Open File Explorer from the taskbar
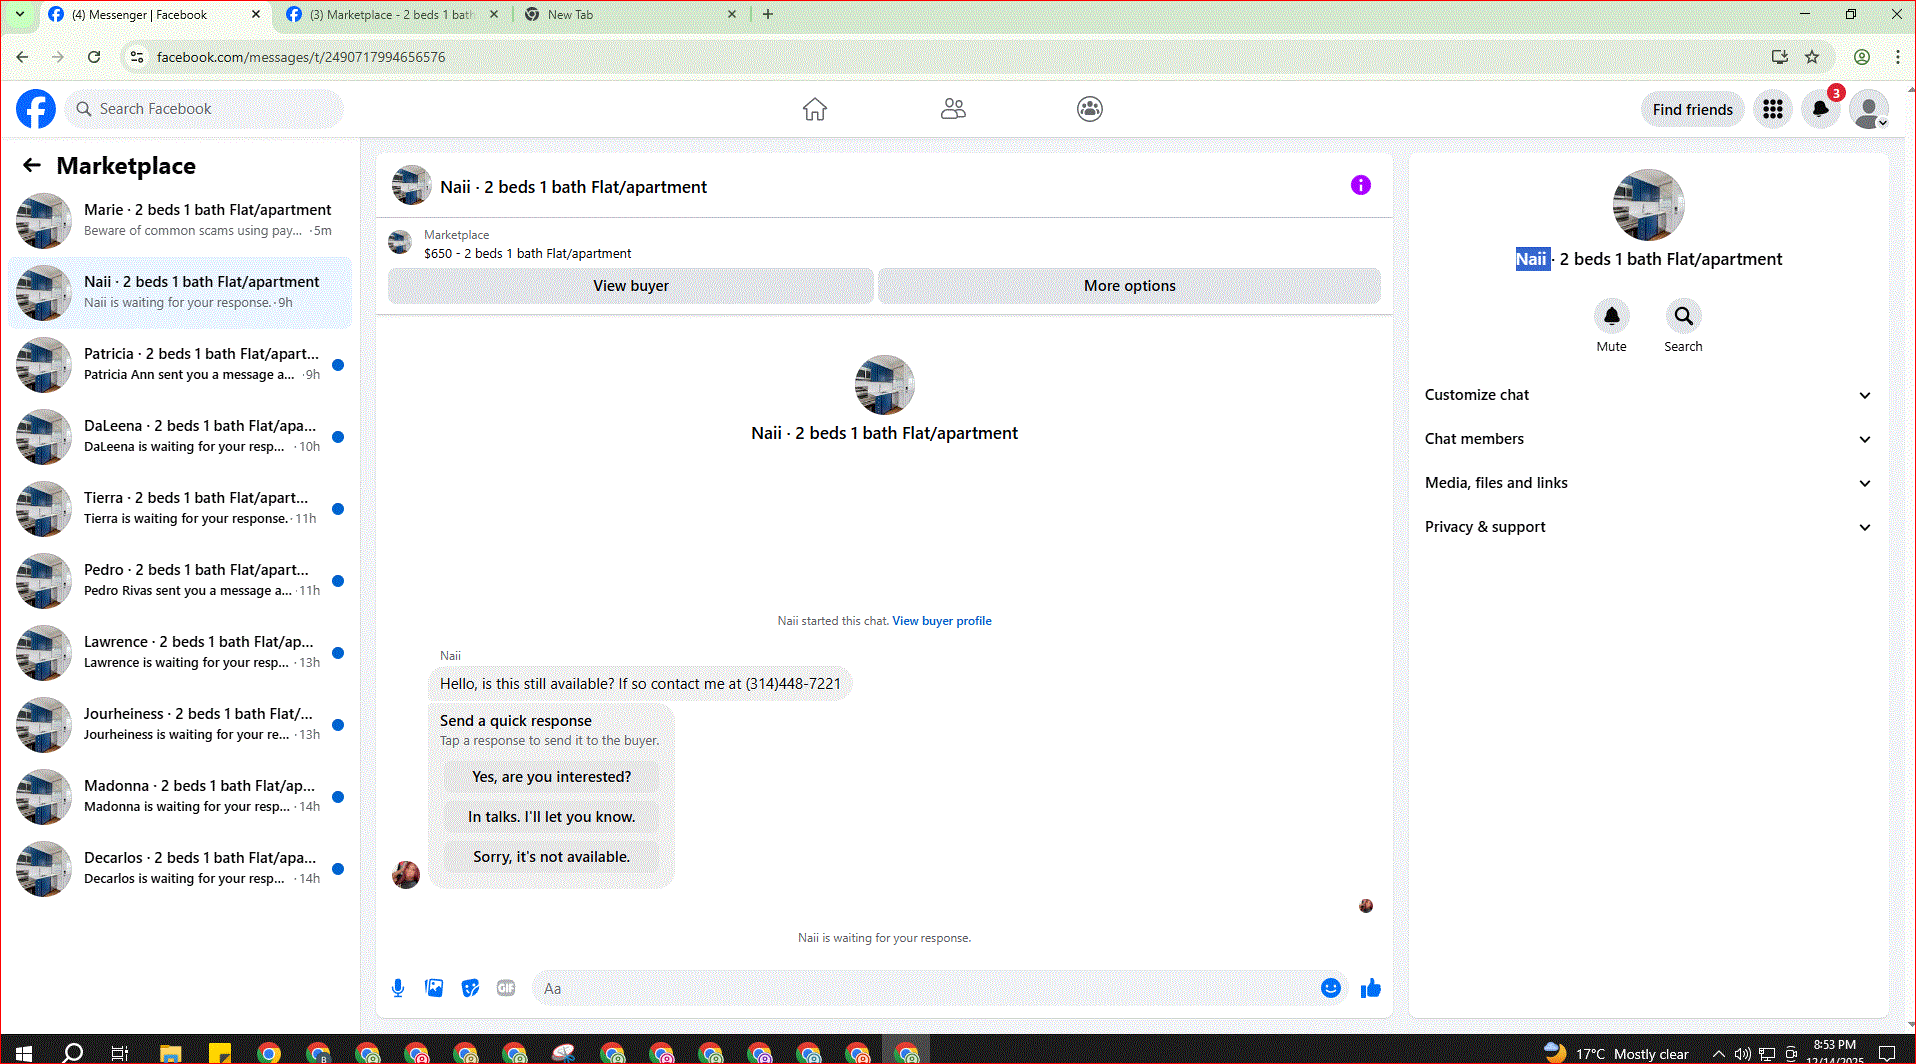The image size is (1916, 1064). [170, 1052]
